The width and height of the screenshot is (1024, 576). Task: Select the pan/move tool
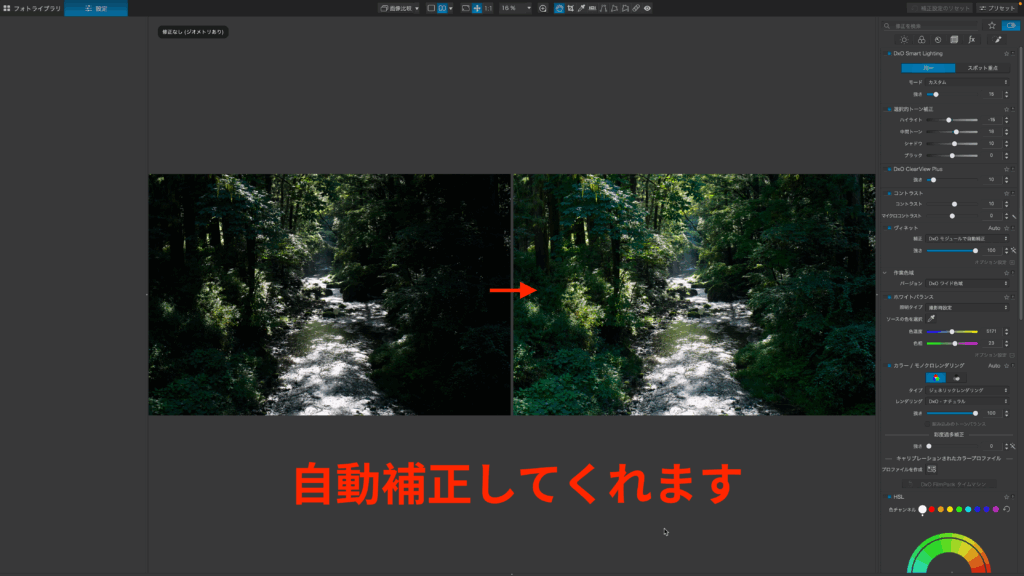click(x=477, y=8)
